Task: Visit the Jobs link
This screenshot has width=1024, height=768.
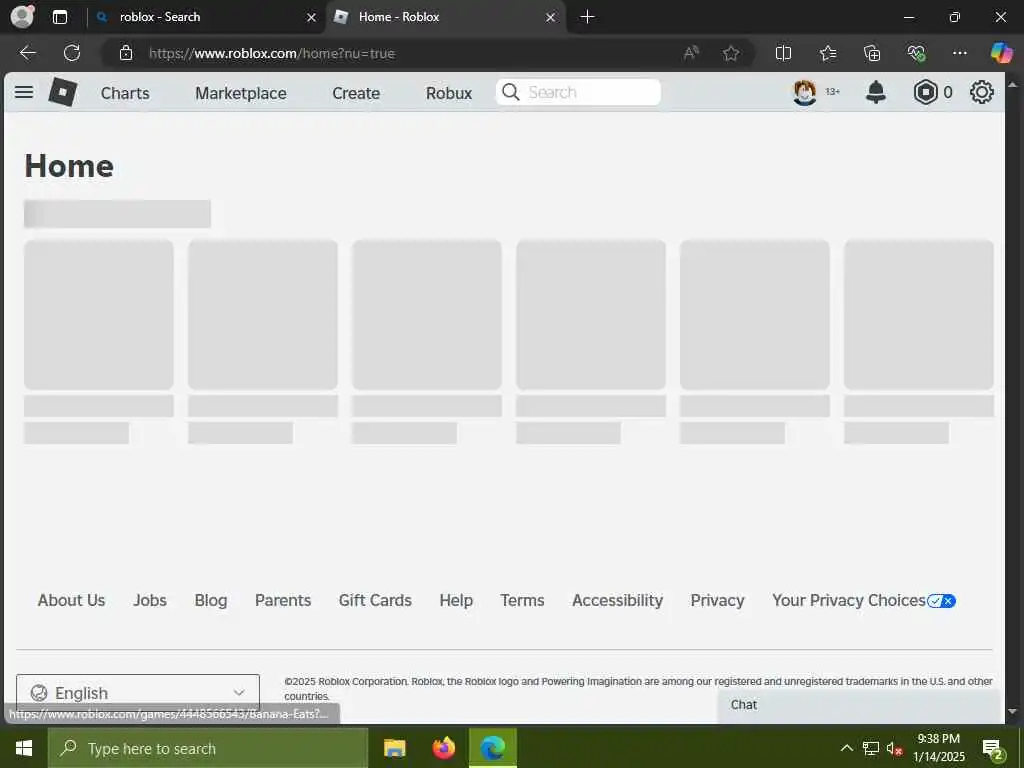Action: pyautogui.click(x=150, y=600)
